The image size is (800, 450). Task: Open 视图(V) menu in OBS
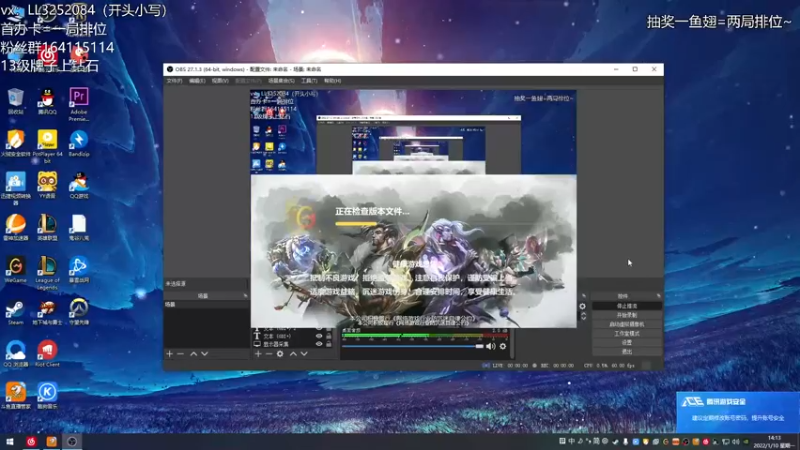click(x=220, y=81)
